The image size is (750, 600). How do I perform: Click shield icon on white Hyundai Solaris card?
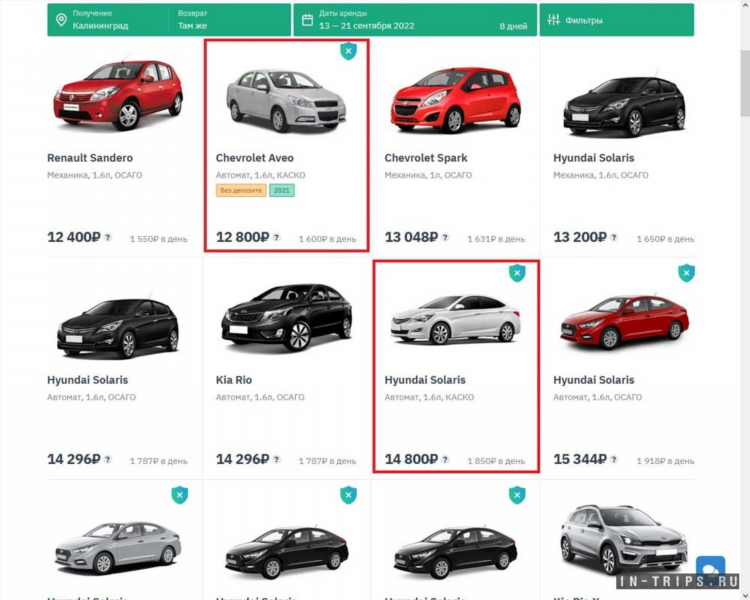point(517,273)
